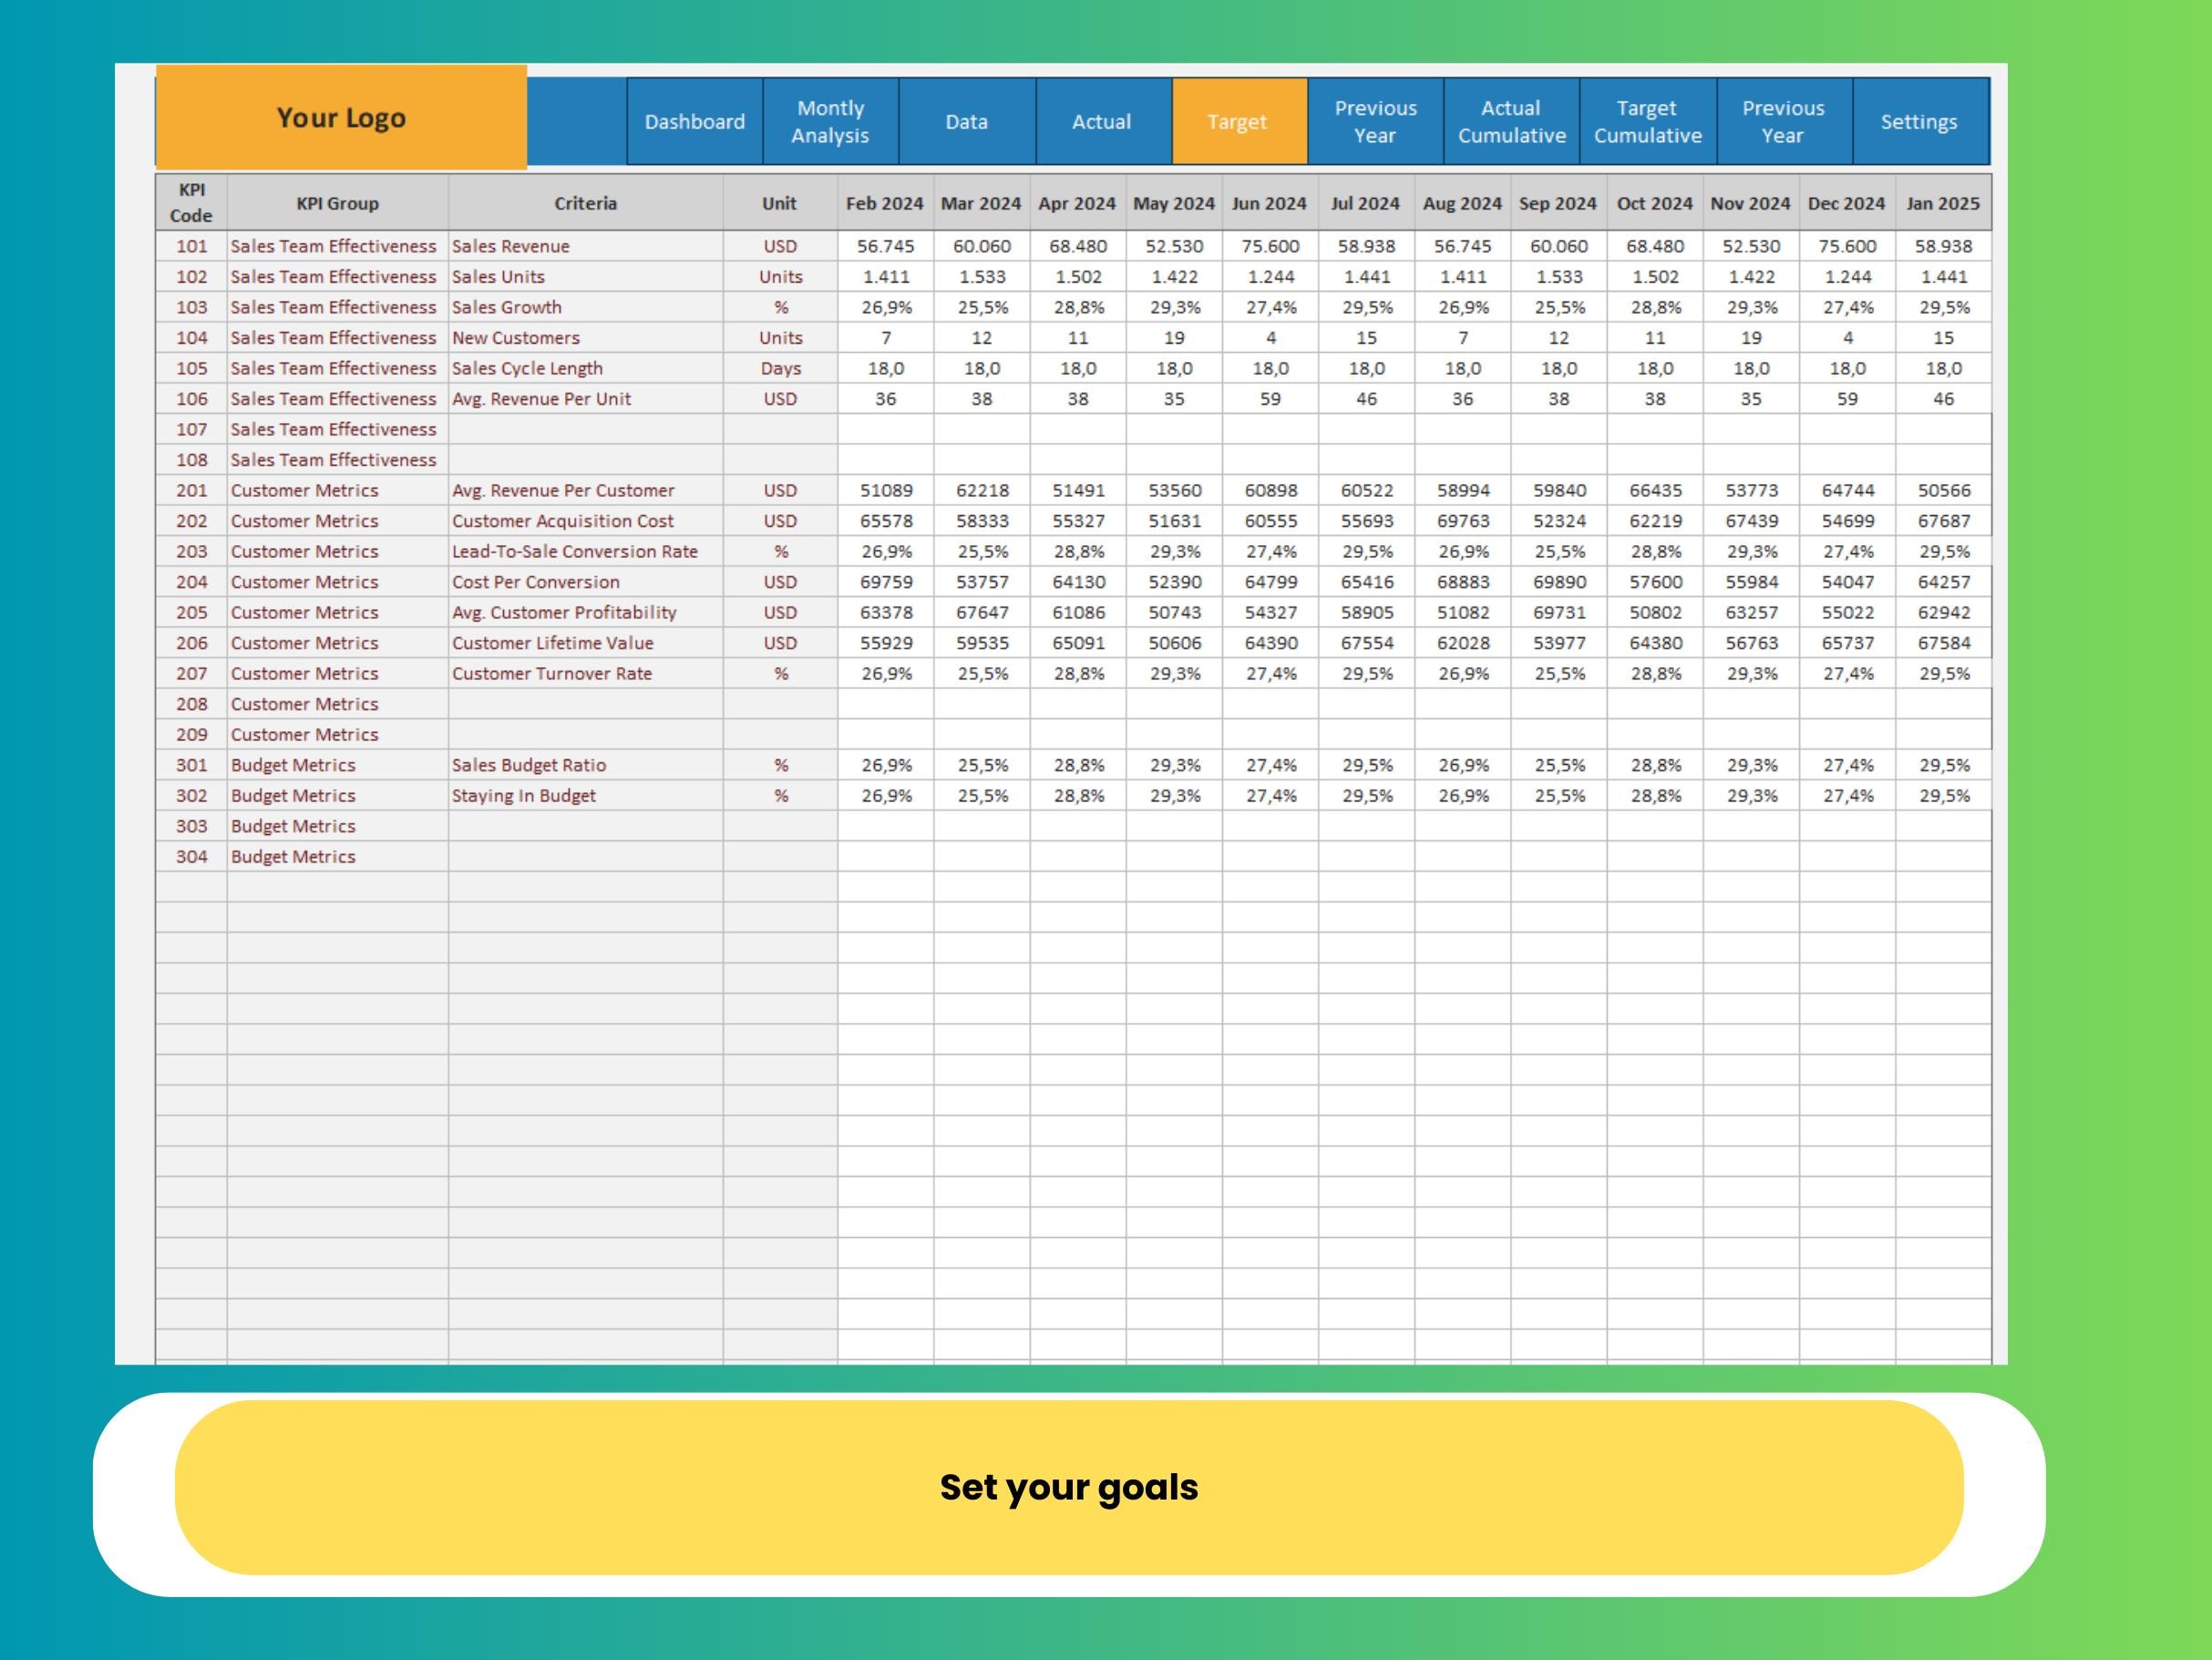Click the Your Logo placeholder
Viewport: 2212px width, 1660px height.
[x=341, y=117]
